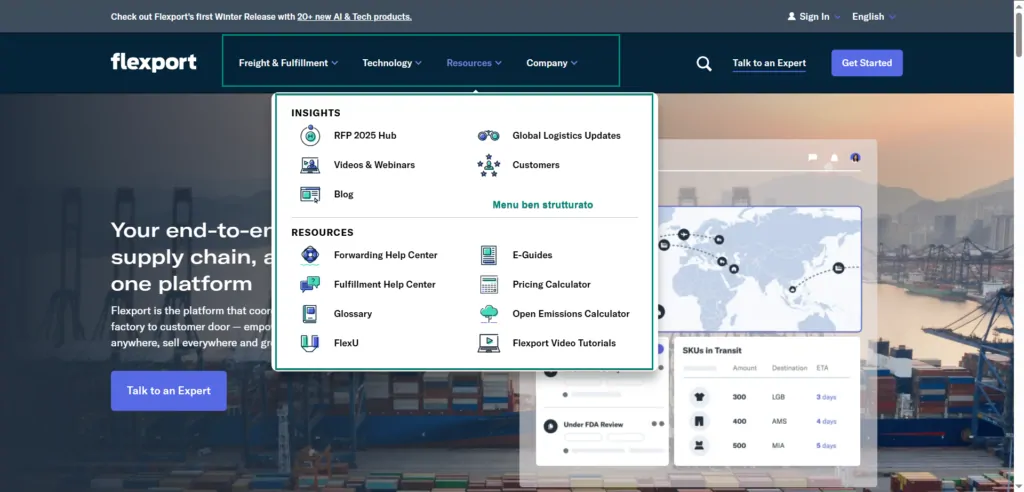Click the hero Talk to an Expert button

[x=168, y=391]
